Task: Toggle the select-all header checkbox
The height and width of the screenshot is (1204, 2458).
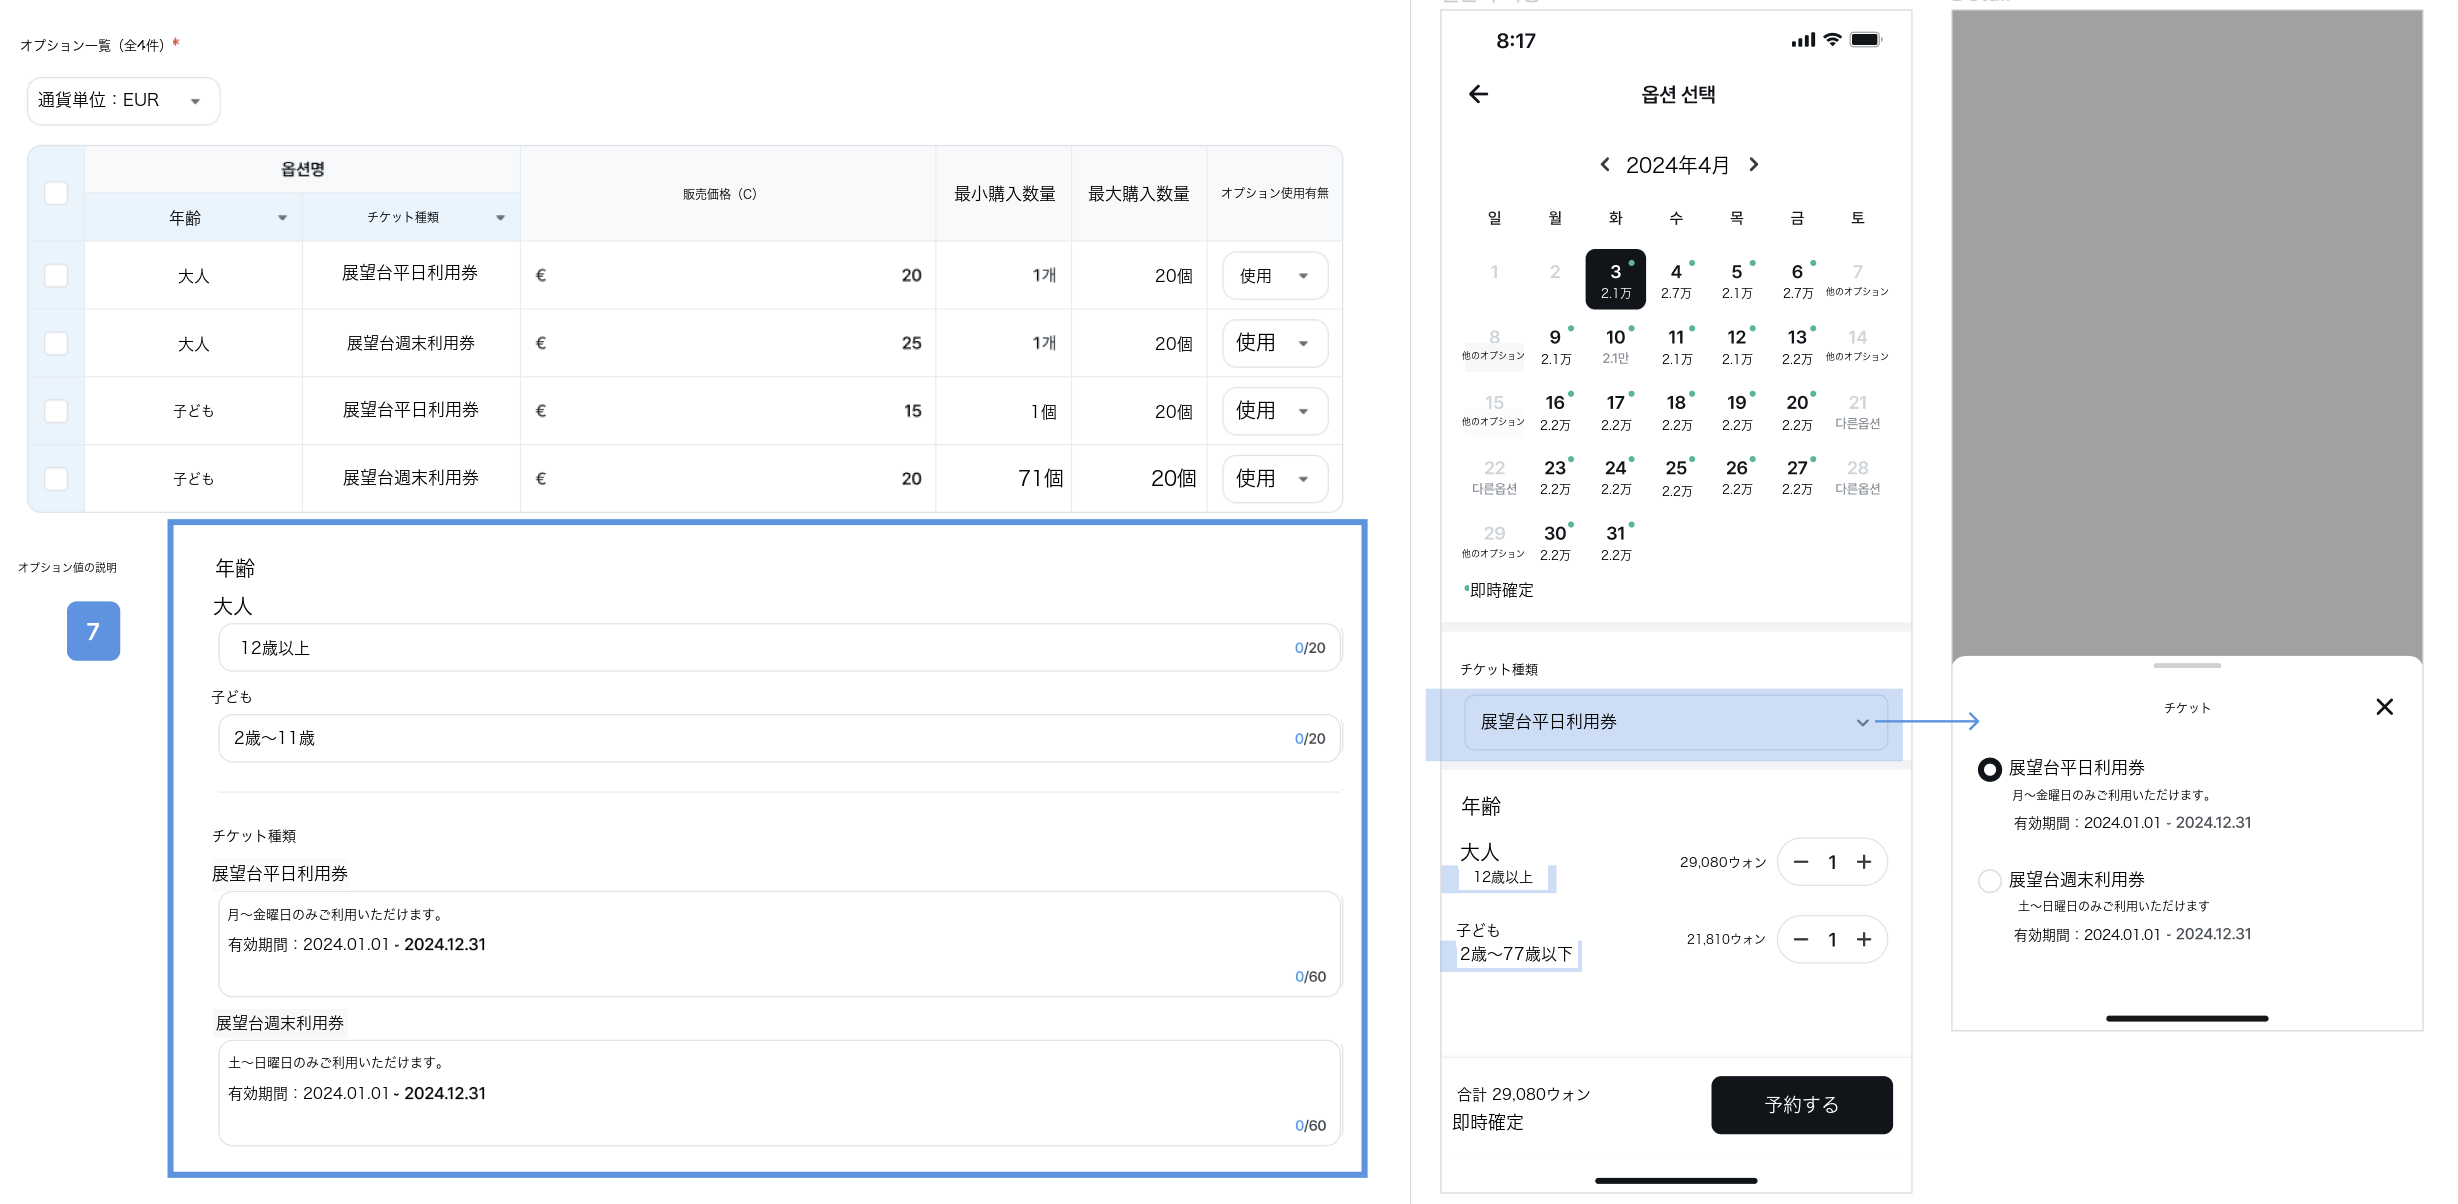Action: [x=56, y=193]
